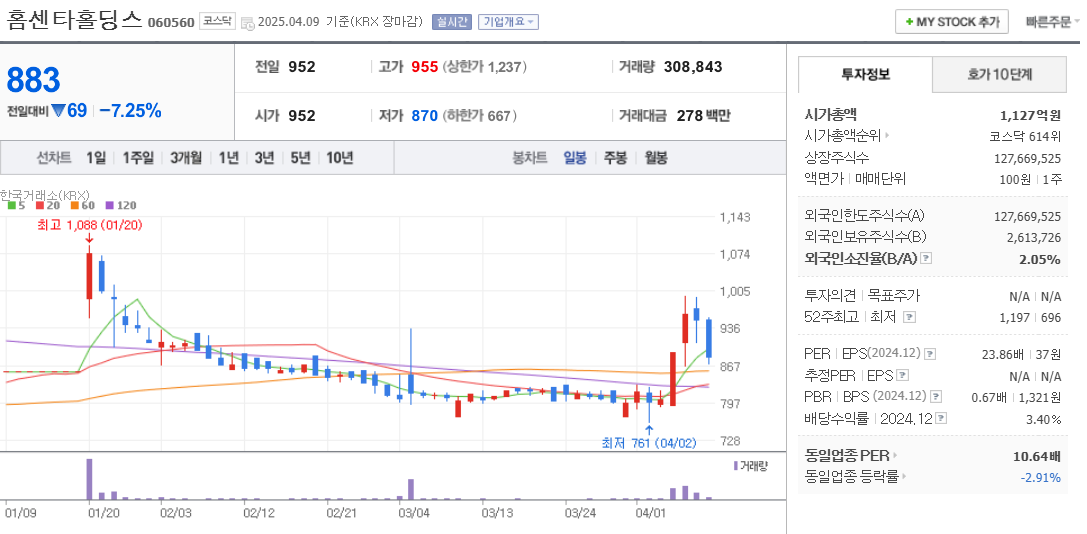
Task: Select the 월봉 monthly candle chart
Action: click(x=656, y=158)
